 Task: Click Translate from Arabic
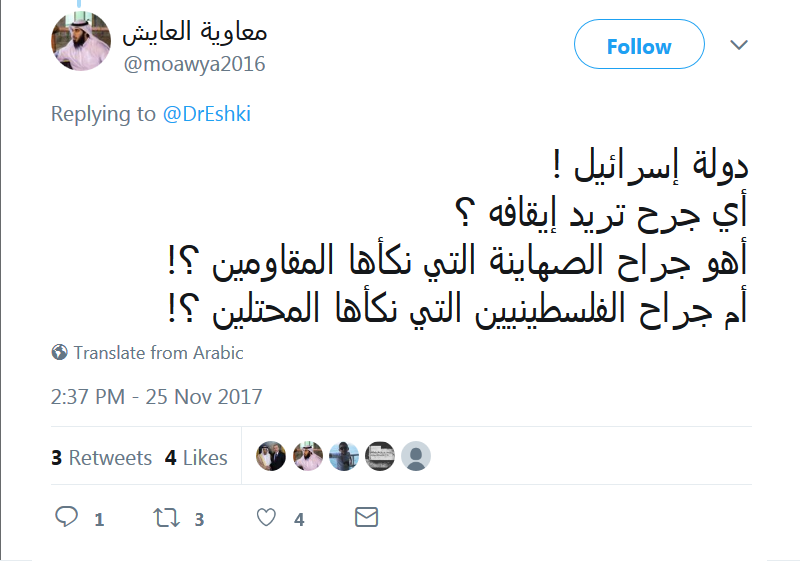click(x=158, y=353)
